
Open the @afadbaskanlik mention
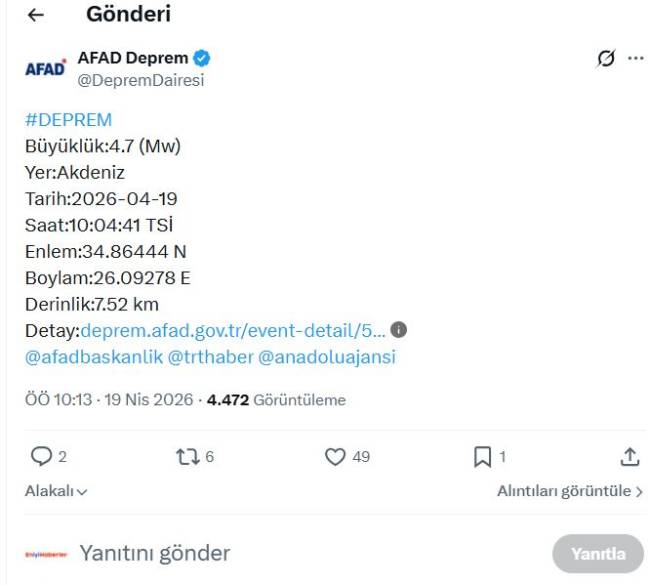pyautogui.click(x=93, y=357)
